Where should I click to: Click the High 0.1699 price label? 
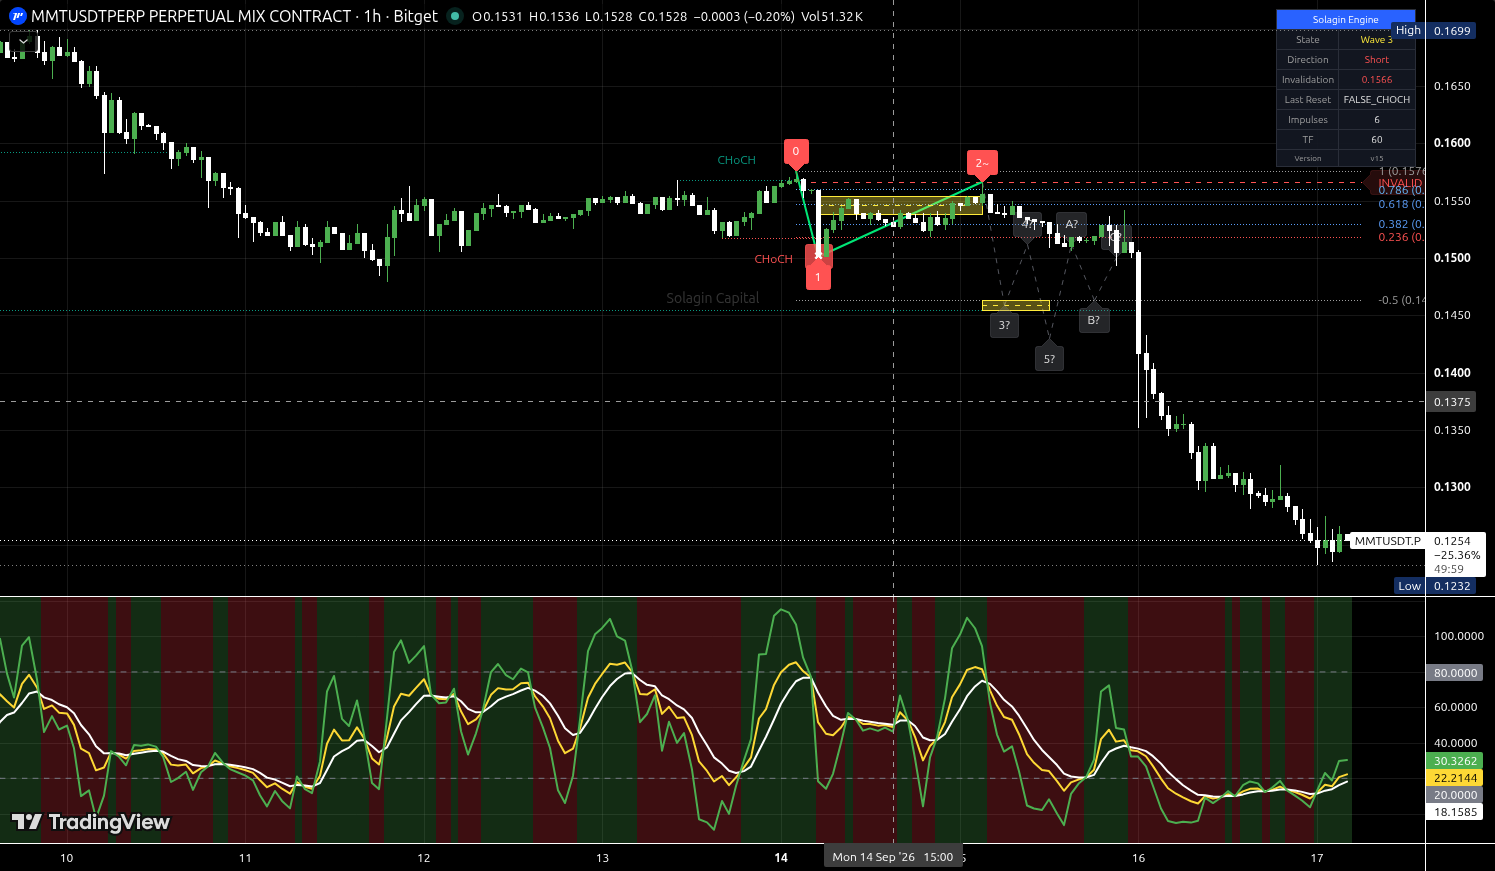point(1434,30)
